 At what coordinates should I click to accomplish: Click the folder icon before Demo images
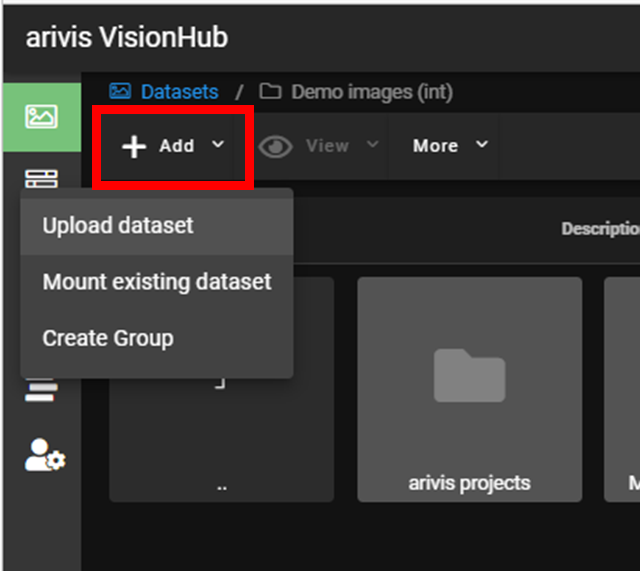tap(270, 91)
